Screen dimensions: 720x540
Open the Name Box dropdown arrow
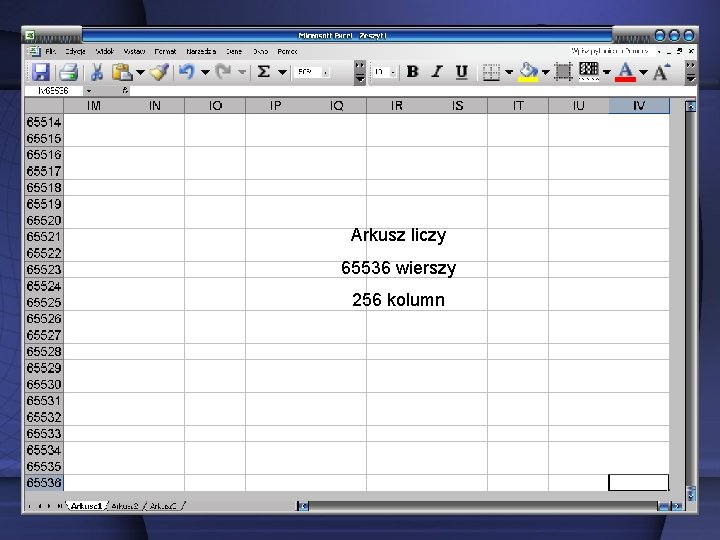[89, 91]
